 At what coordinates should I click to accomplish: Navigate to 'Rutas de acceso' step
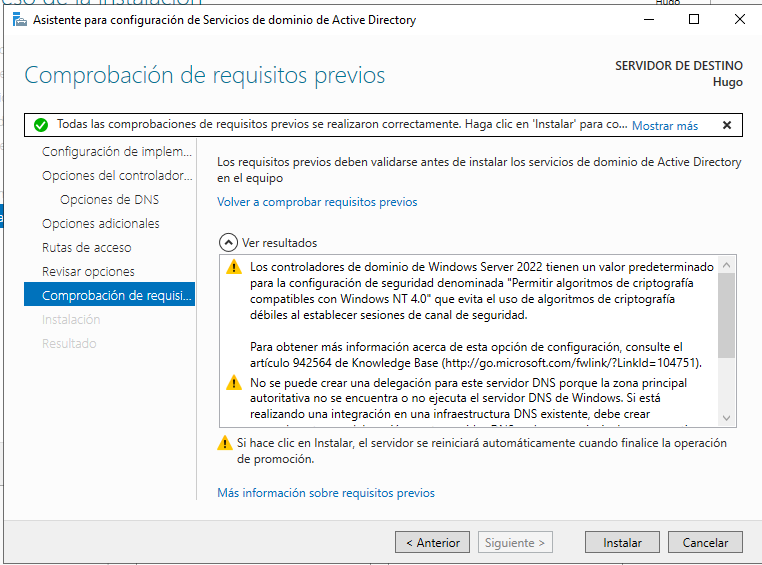point(86,248)
